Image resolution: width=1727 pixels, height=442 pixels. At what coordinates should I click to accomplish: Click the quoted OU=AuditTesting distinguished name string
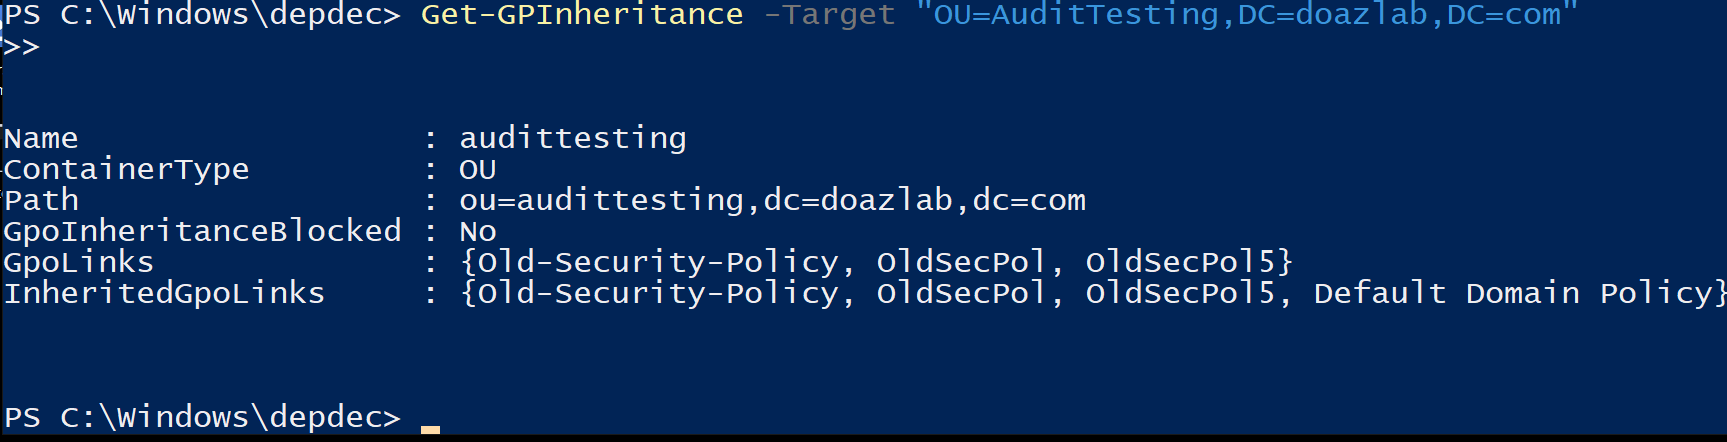[1246, 14]
